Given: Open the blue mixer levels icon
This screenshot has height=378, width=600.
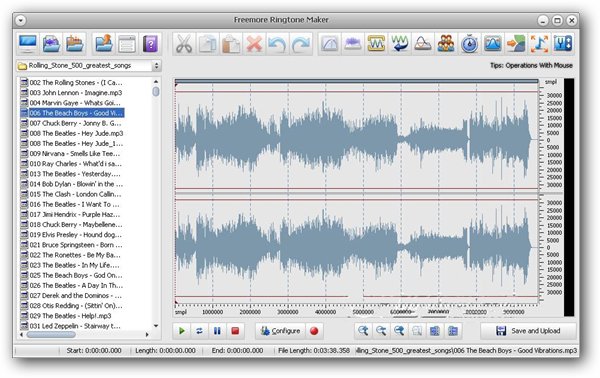Looking at the screenshot, I should coord(563,44).
